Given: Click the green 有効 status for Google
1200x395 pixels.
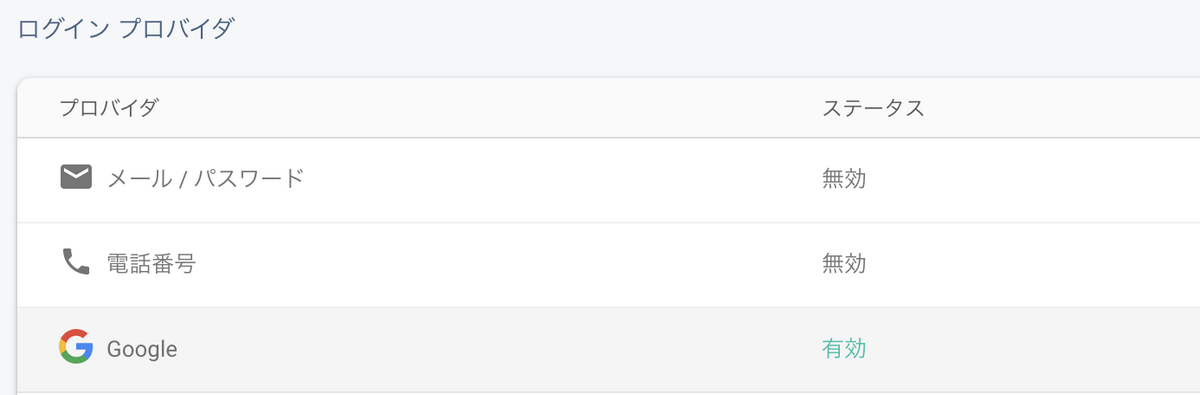Looking at the screenshot, I should tap(843, 348).
